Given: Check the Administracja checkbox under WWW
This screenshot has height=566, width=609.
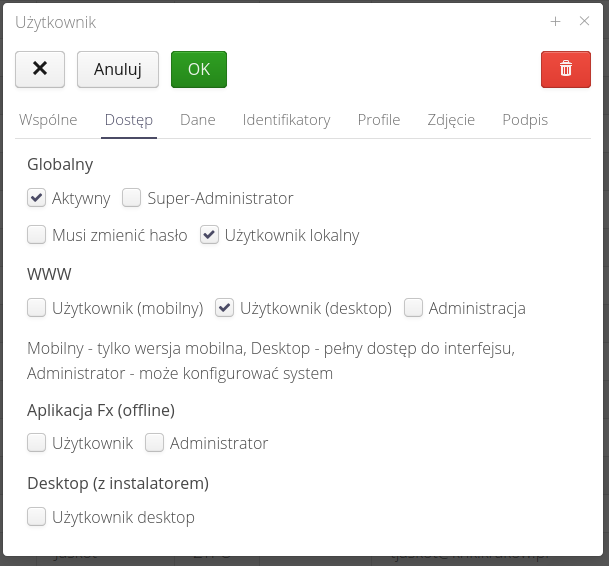Looking at the screenshot, I should pos(414,308).
